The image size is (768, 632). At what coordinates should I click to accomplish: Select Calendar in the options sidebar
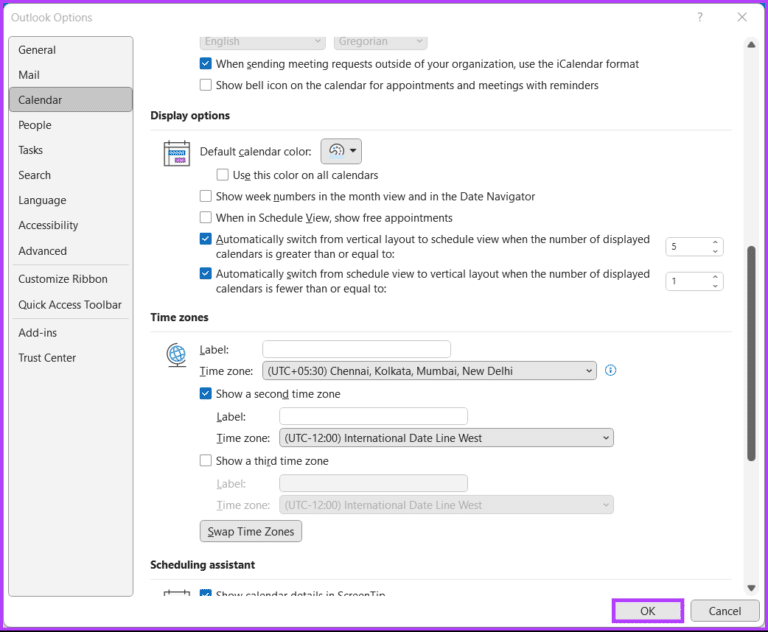tap(71, 100)
